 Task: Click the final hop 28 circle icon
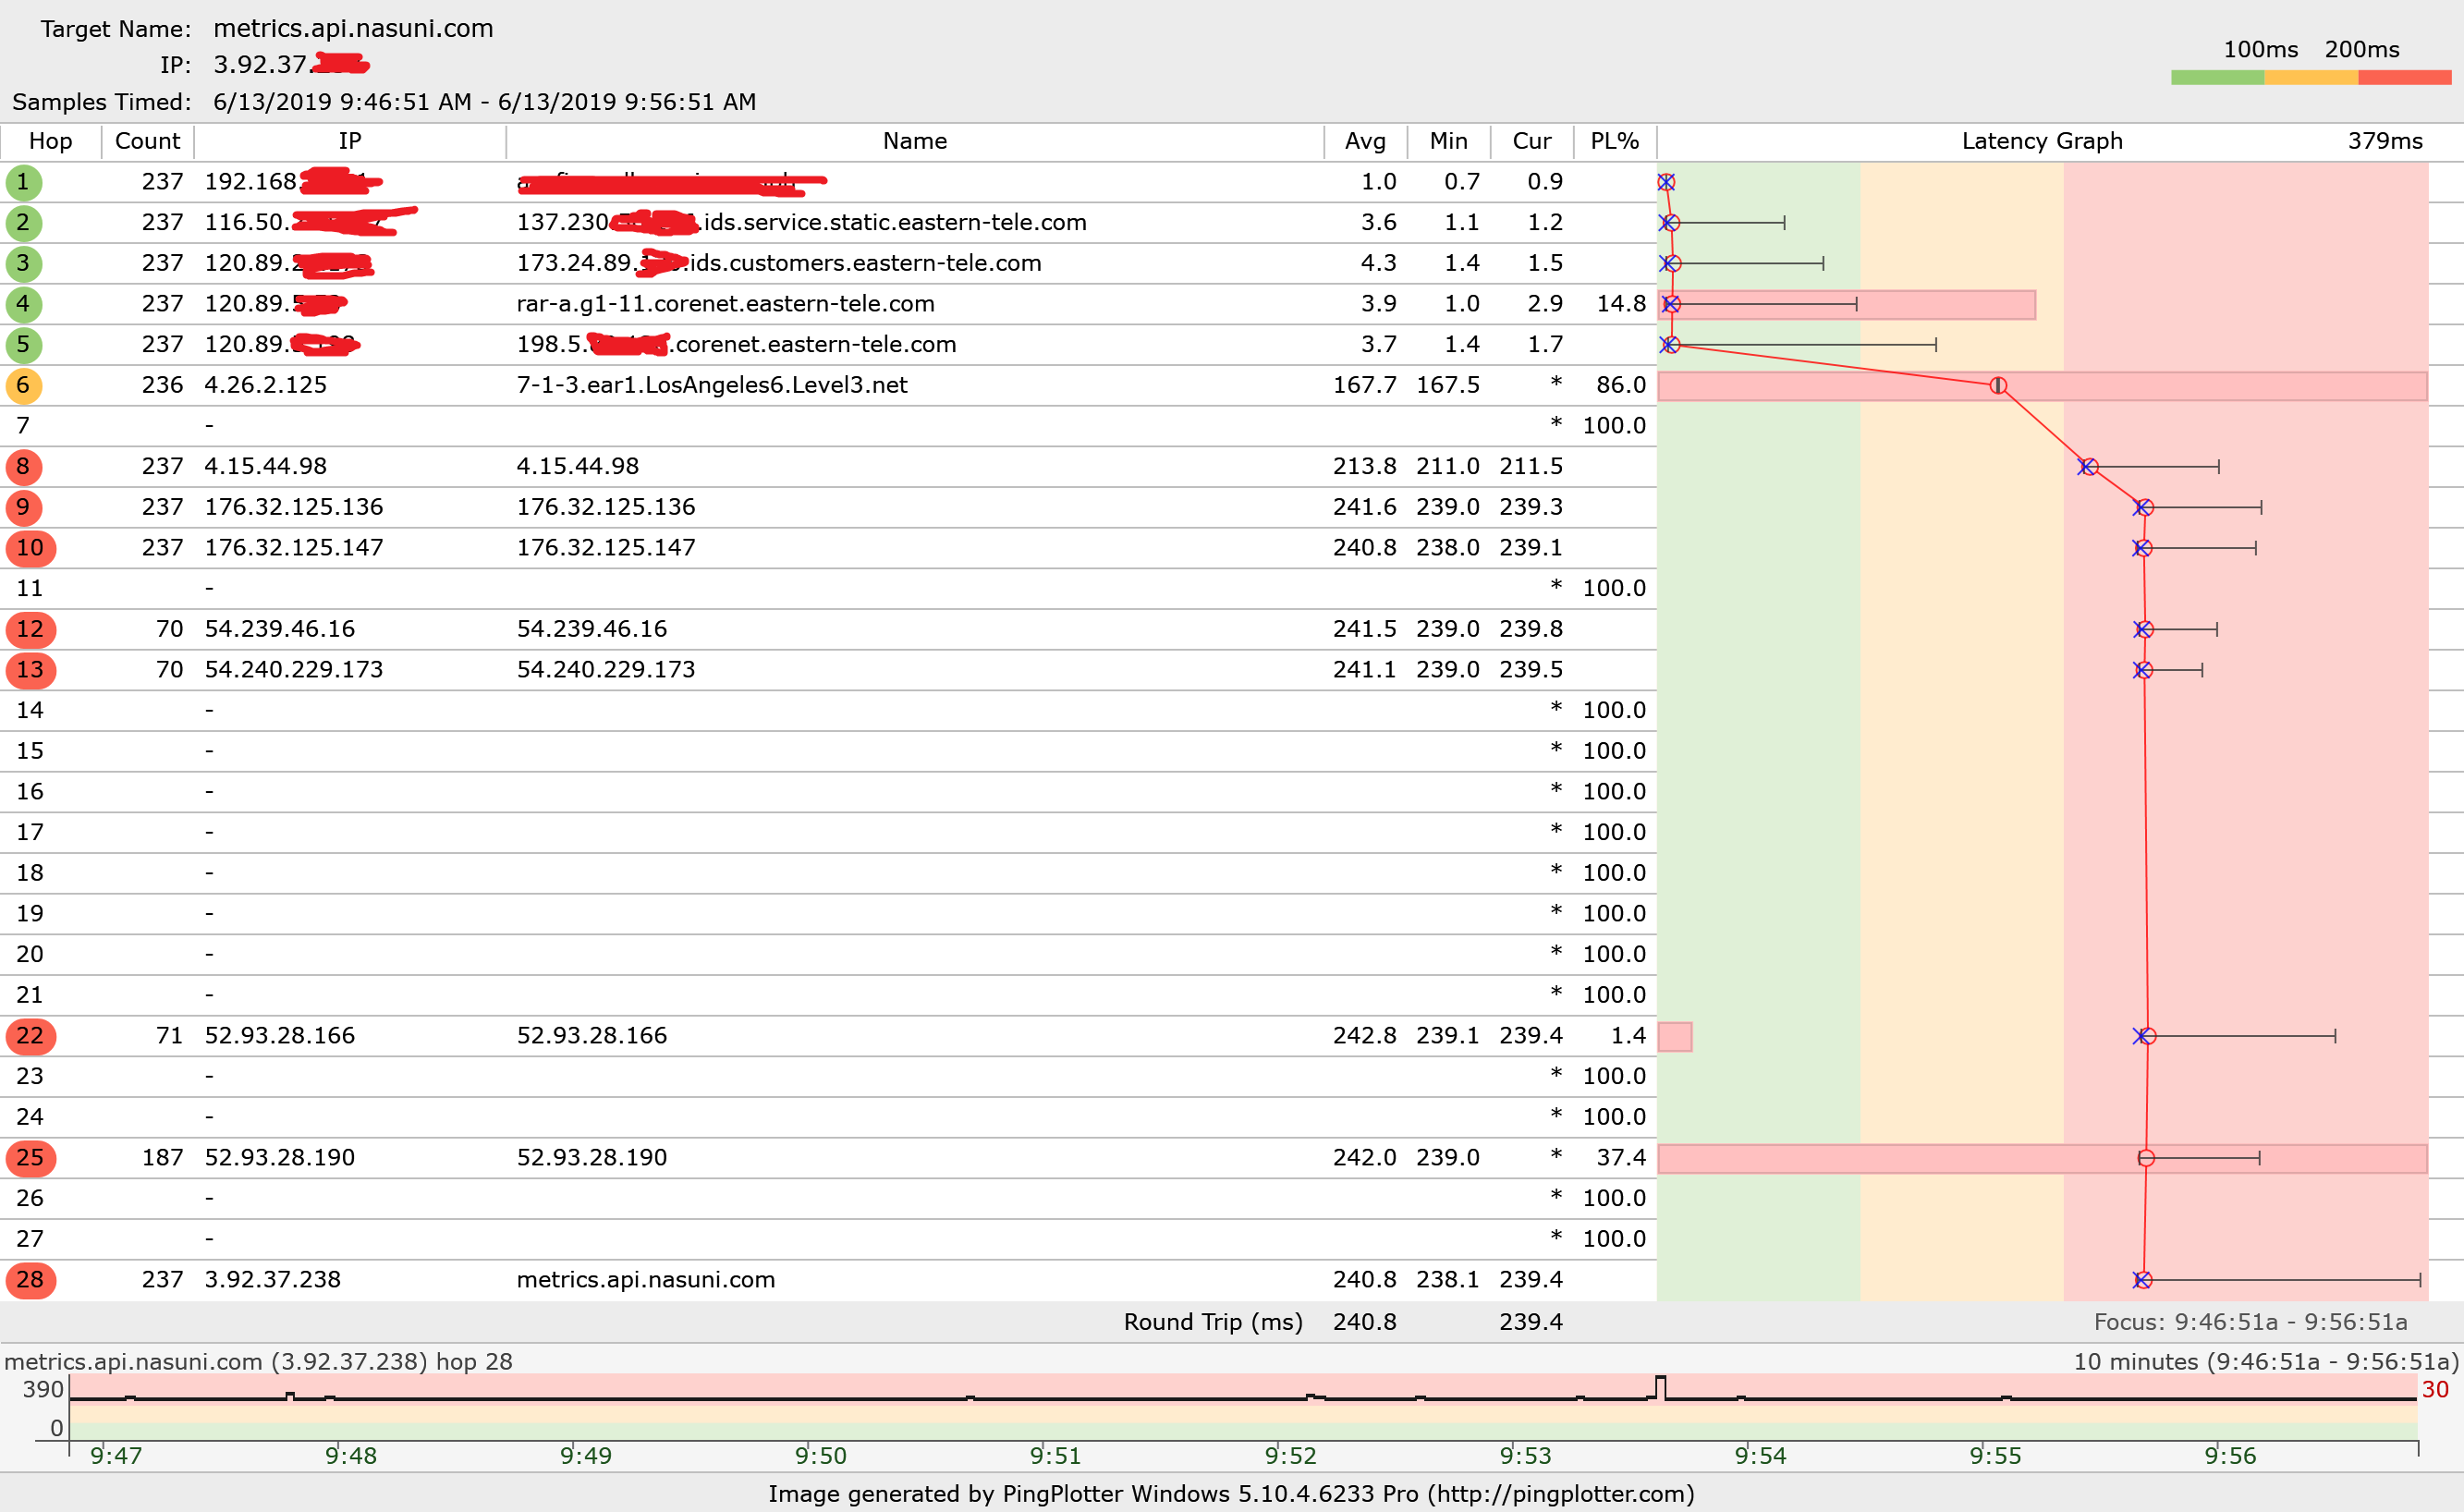coord(30,1280)
